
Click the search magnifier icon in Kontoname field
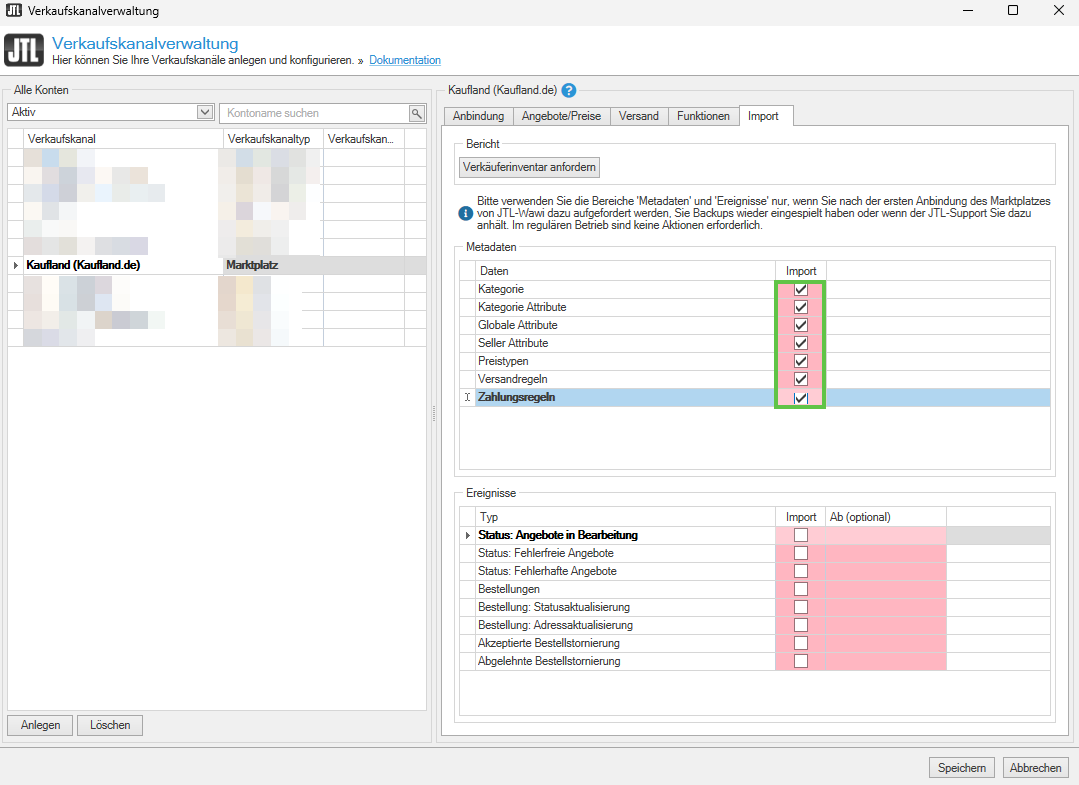(x=417, y=113)
